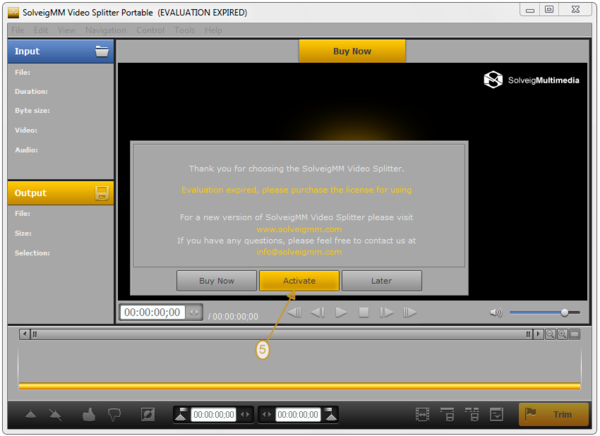Viewport: 600px width, 436px height.
Task: Click the right marker time field
Action: click(298, 415)
